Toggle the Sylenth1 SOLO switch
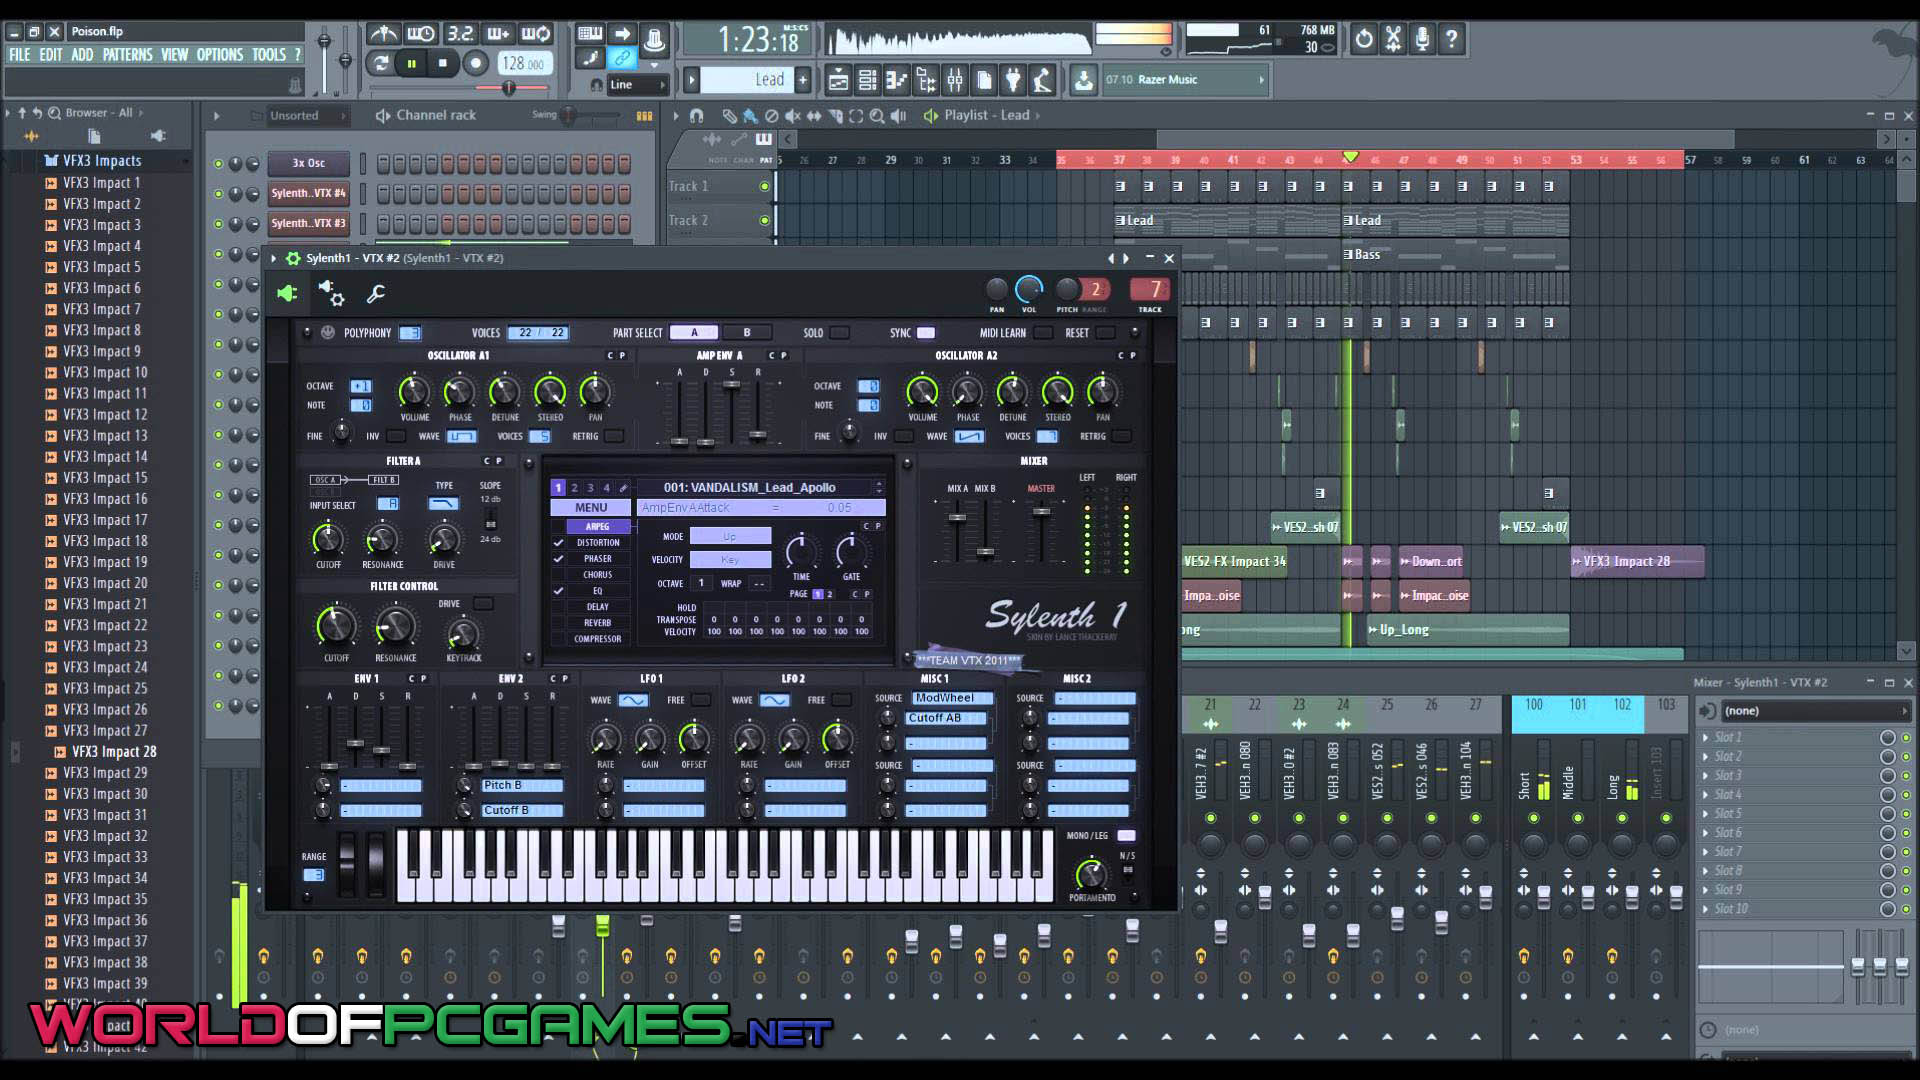This screenshot has height=1080, width=1920. pyautogui.click(x=839, y=333)
